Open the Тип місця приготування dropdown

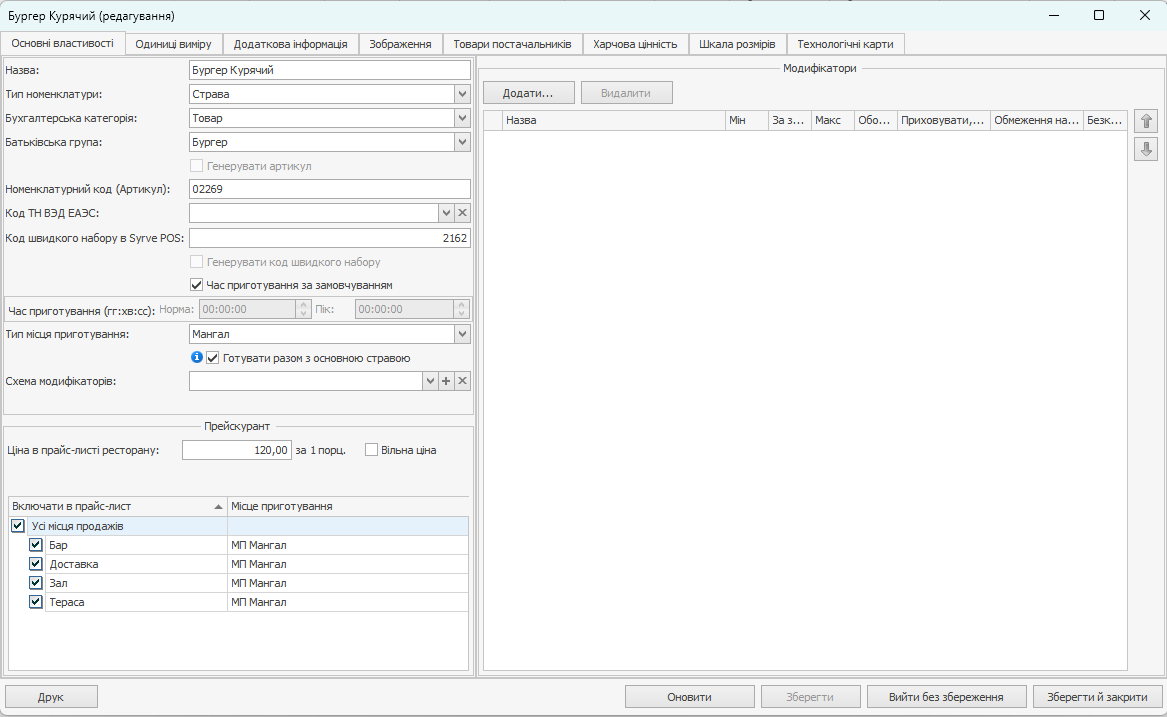(x=462, y=334)
